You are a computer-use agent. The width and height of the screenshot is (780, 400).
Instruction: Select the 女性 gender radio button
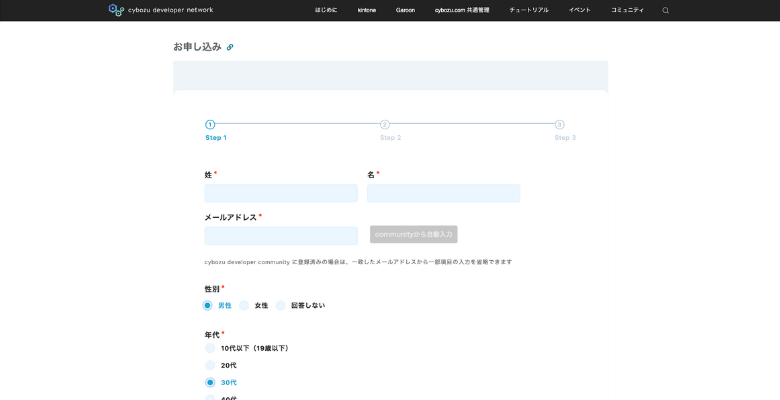(244, 305)
